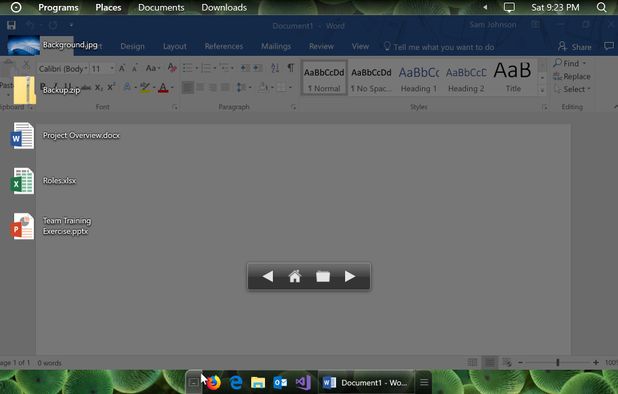Expand the Paragraph dialog launcher
Image resolution: width=618 pixels, height=394 pixels.
point(293,107)
